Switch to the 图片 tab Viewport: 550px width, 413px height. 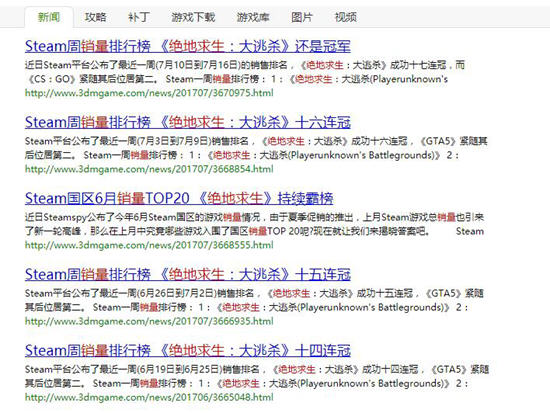coord(301,17)
